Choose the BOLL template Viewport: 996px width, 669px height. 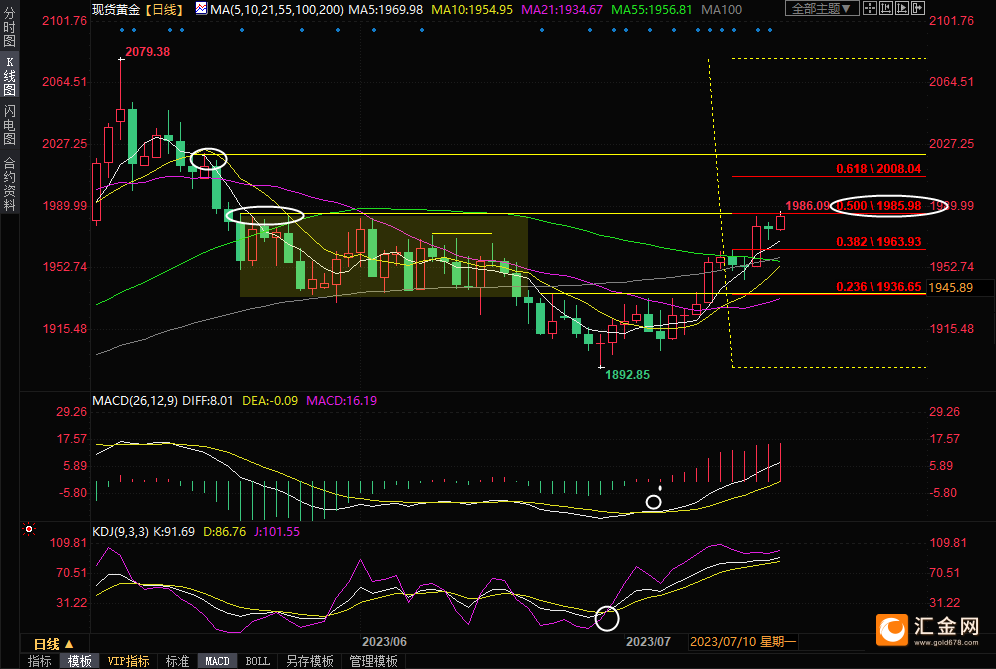pyautogui.click(x=257, y=661)
